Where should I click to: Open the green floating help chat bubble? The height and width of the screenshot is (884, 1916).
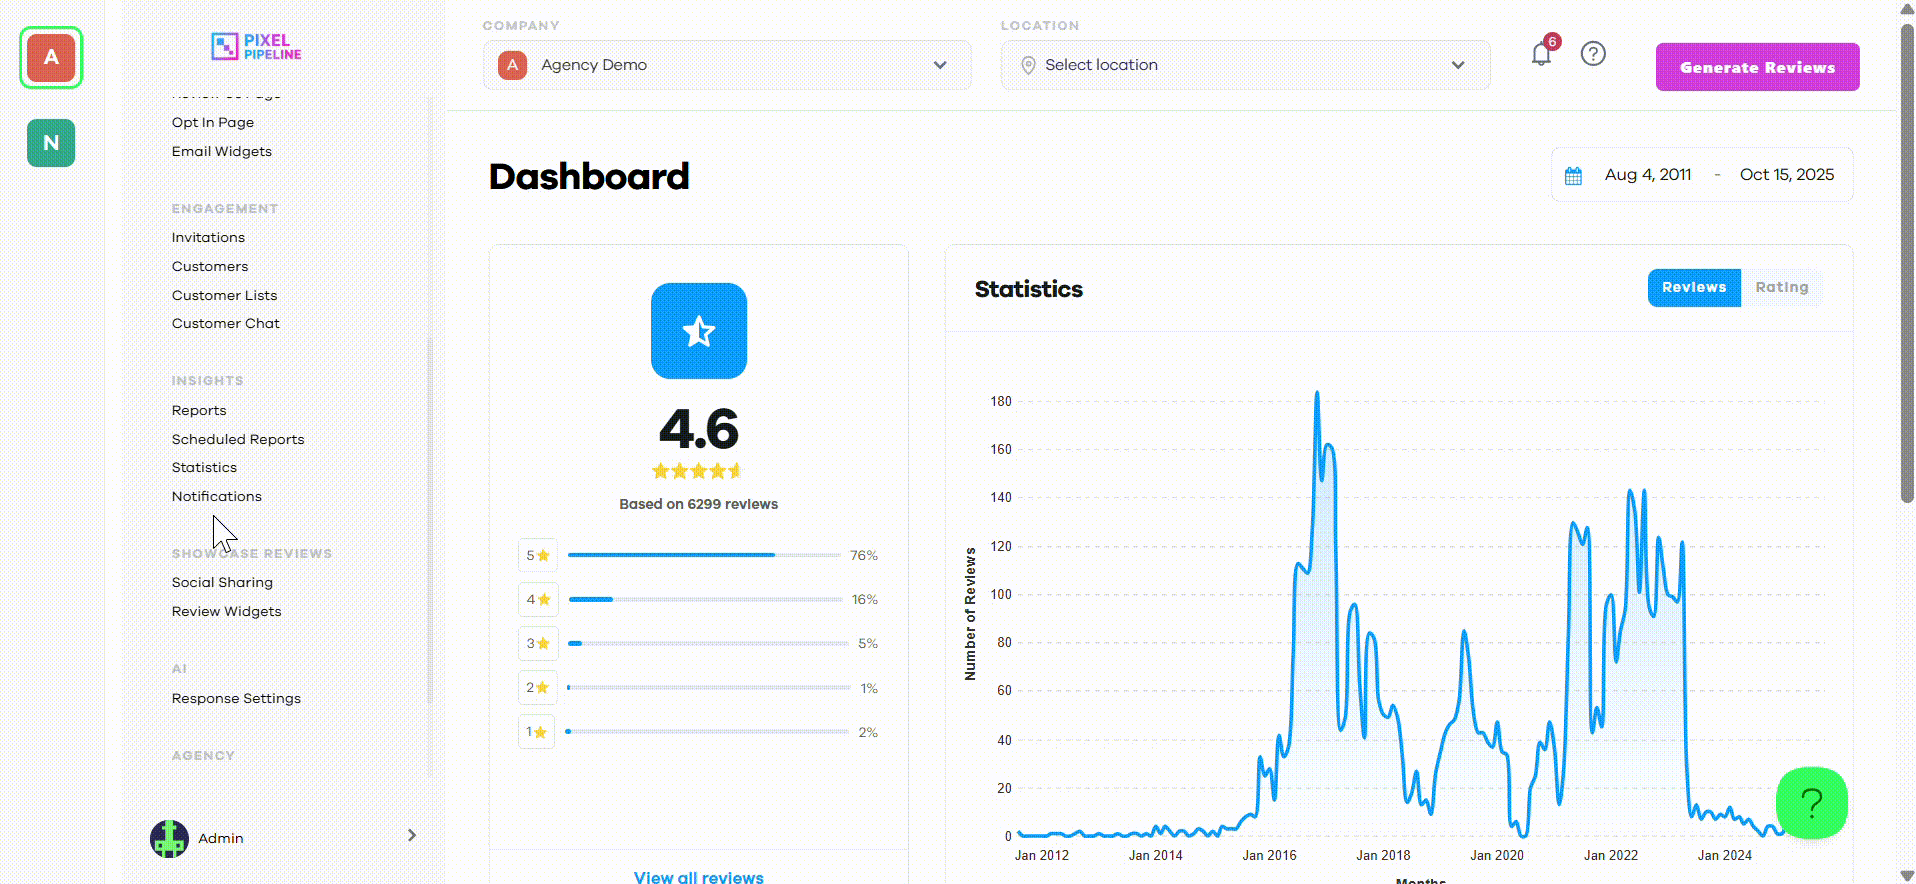point(1811,803)
